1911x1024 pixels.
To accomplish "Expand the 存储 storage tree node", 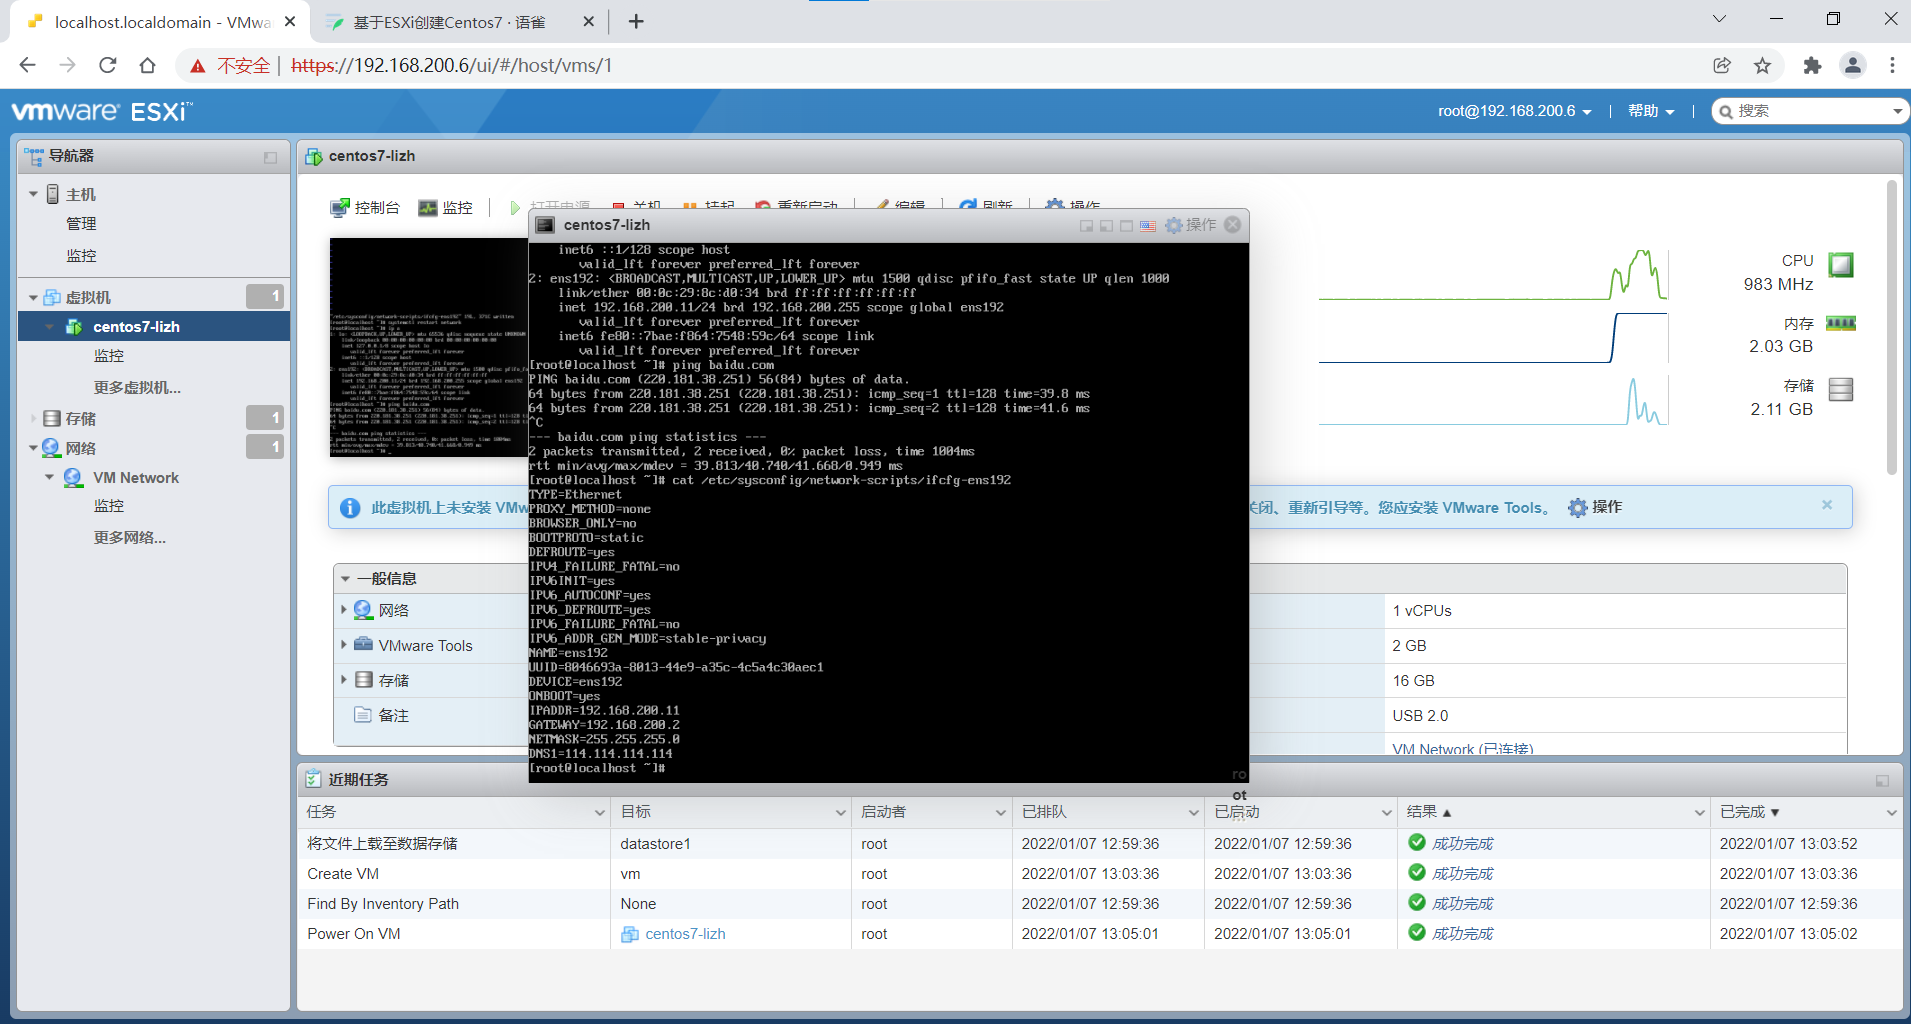I will click(33, 419).
